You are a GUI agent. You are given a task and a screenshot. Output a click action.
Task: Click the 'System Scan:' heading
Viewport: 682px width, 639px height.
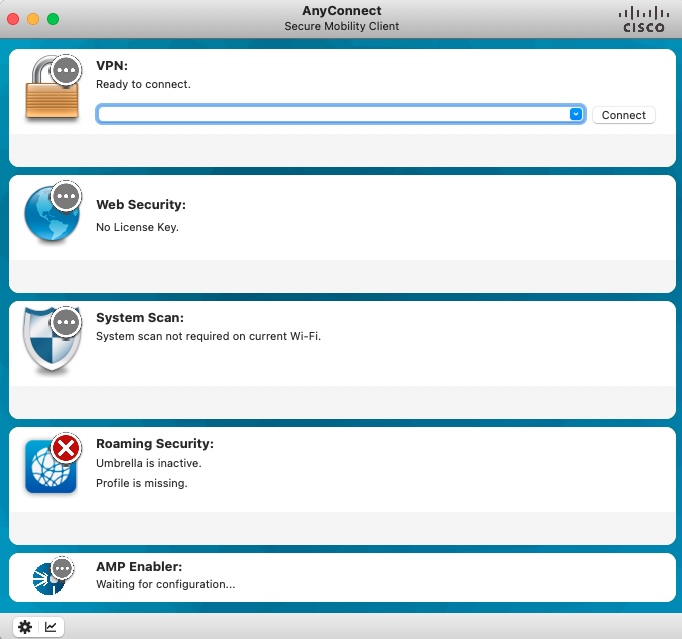click(x=140, y=318)
